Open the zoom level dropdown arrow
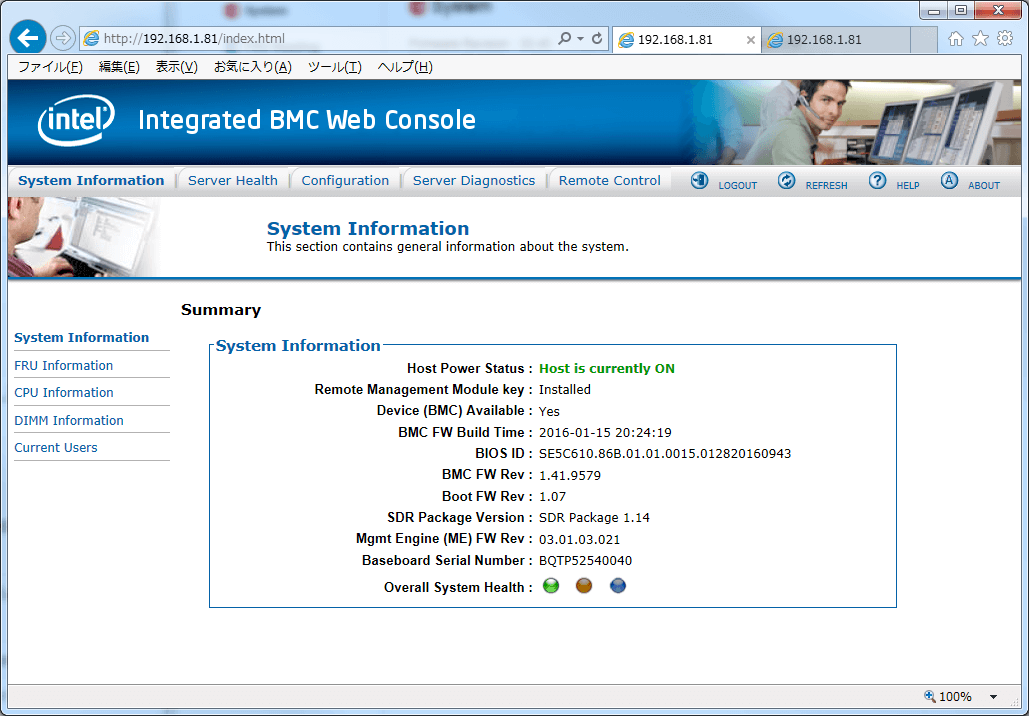The width and height of the screenshot is (1029, 716). coord(994,697)
